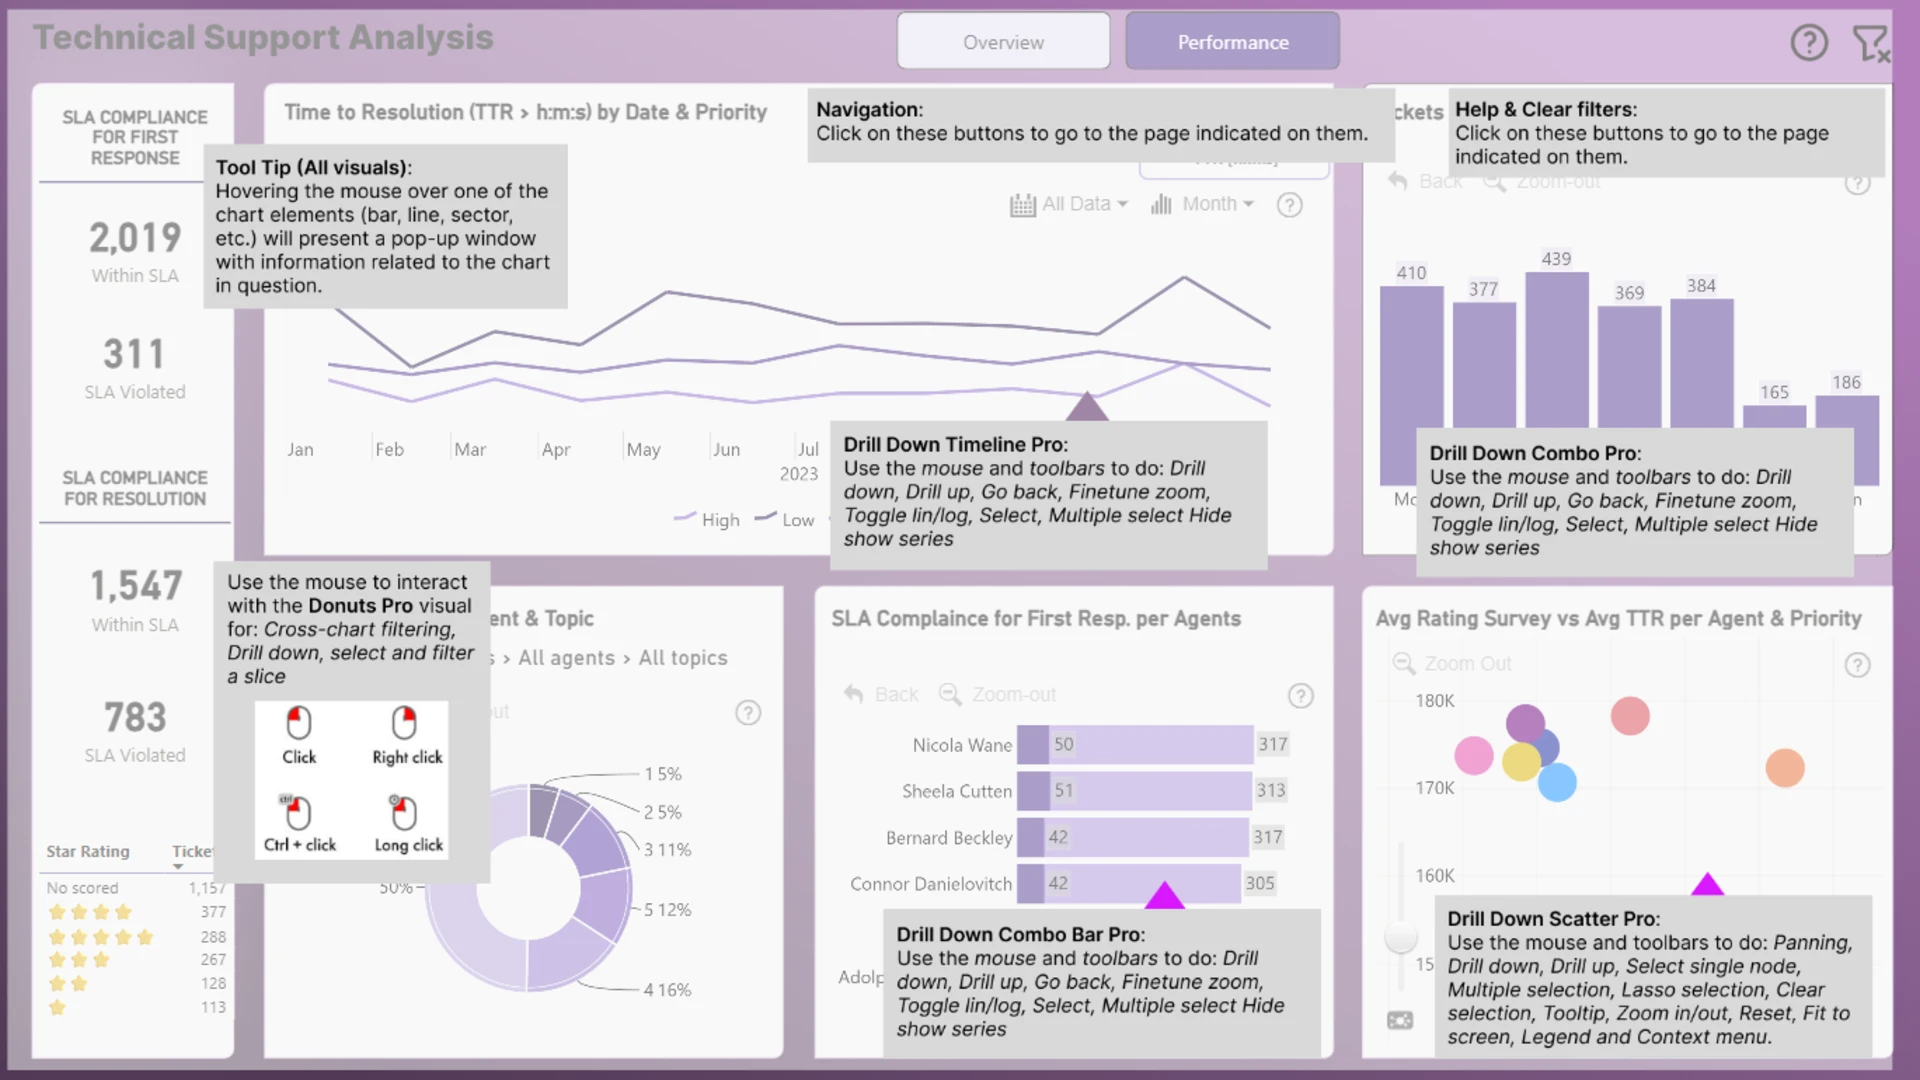Click the All agents breadcrumb link
The width and height of the screenshot is (1920, 1080).
(566, 658)
